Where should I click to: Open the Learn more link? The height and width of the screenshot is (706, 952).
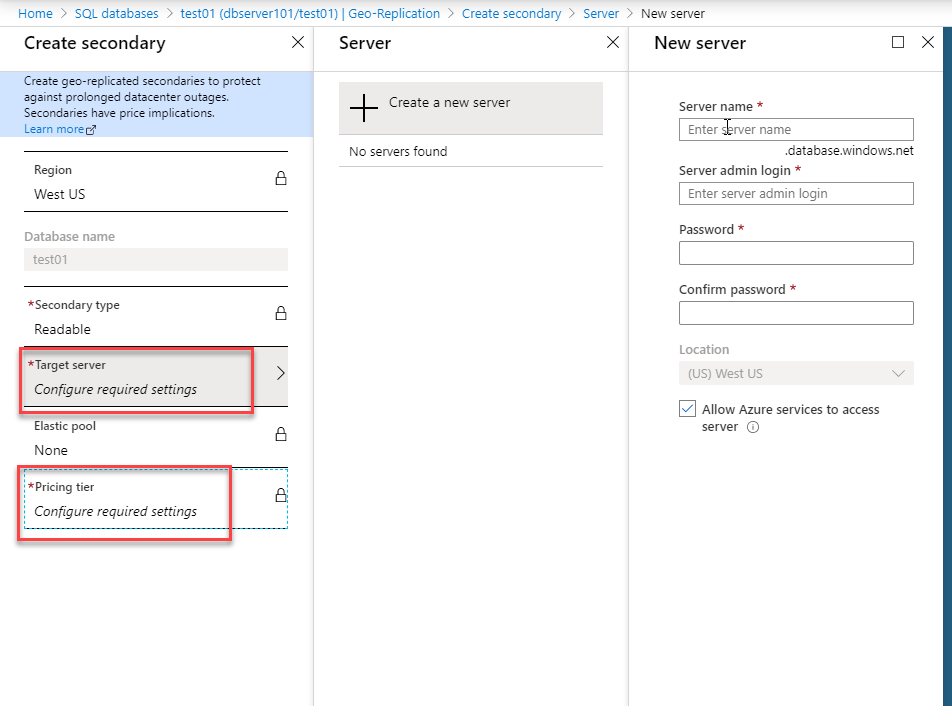coord(54,129)
